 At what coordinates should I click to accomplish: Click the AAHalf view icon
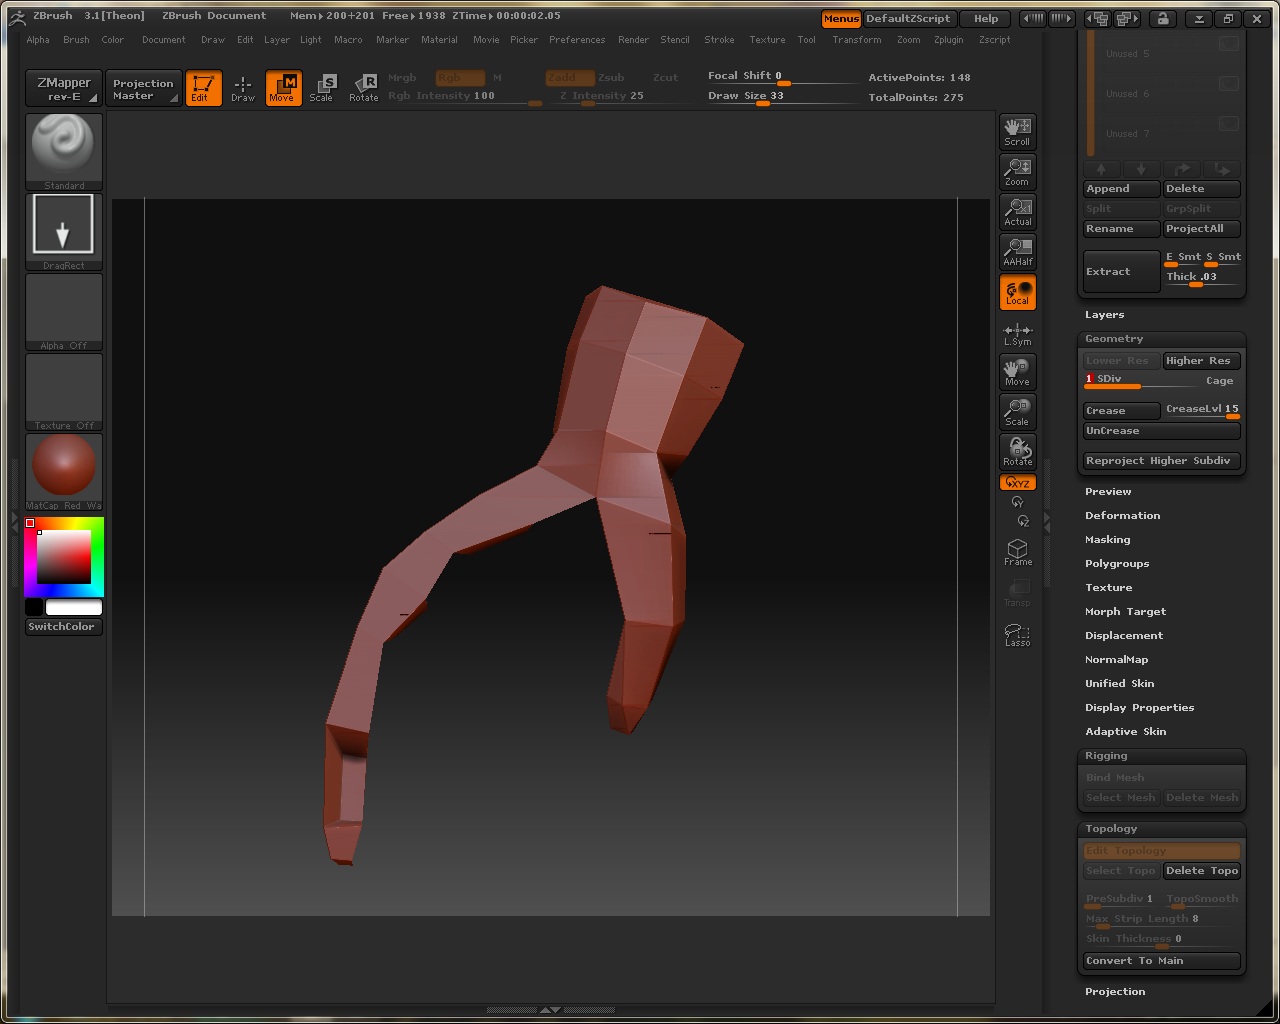coord(1017,252)
